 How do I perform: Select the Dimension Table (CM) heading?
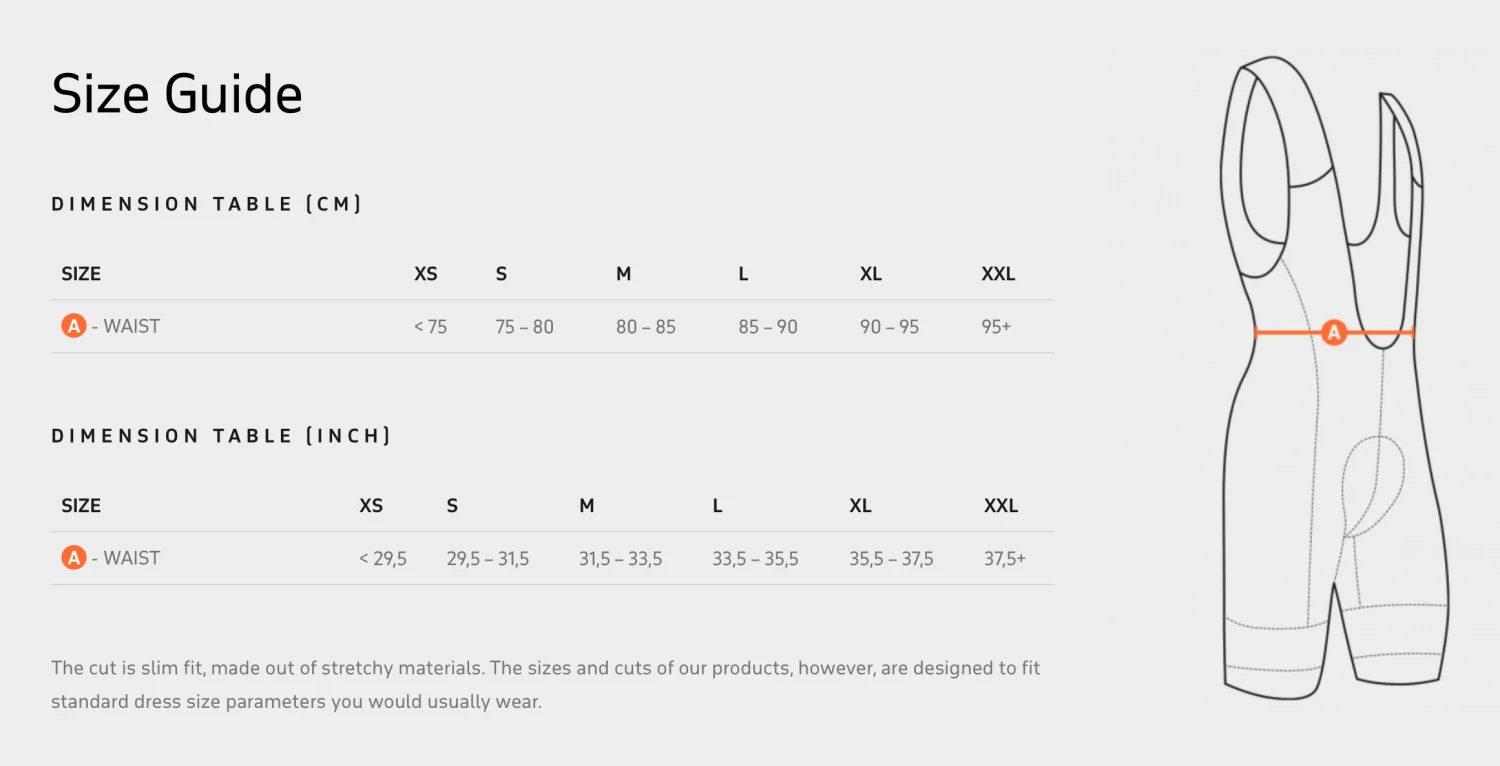click(x=207, y=204)
